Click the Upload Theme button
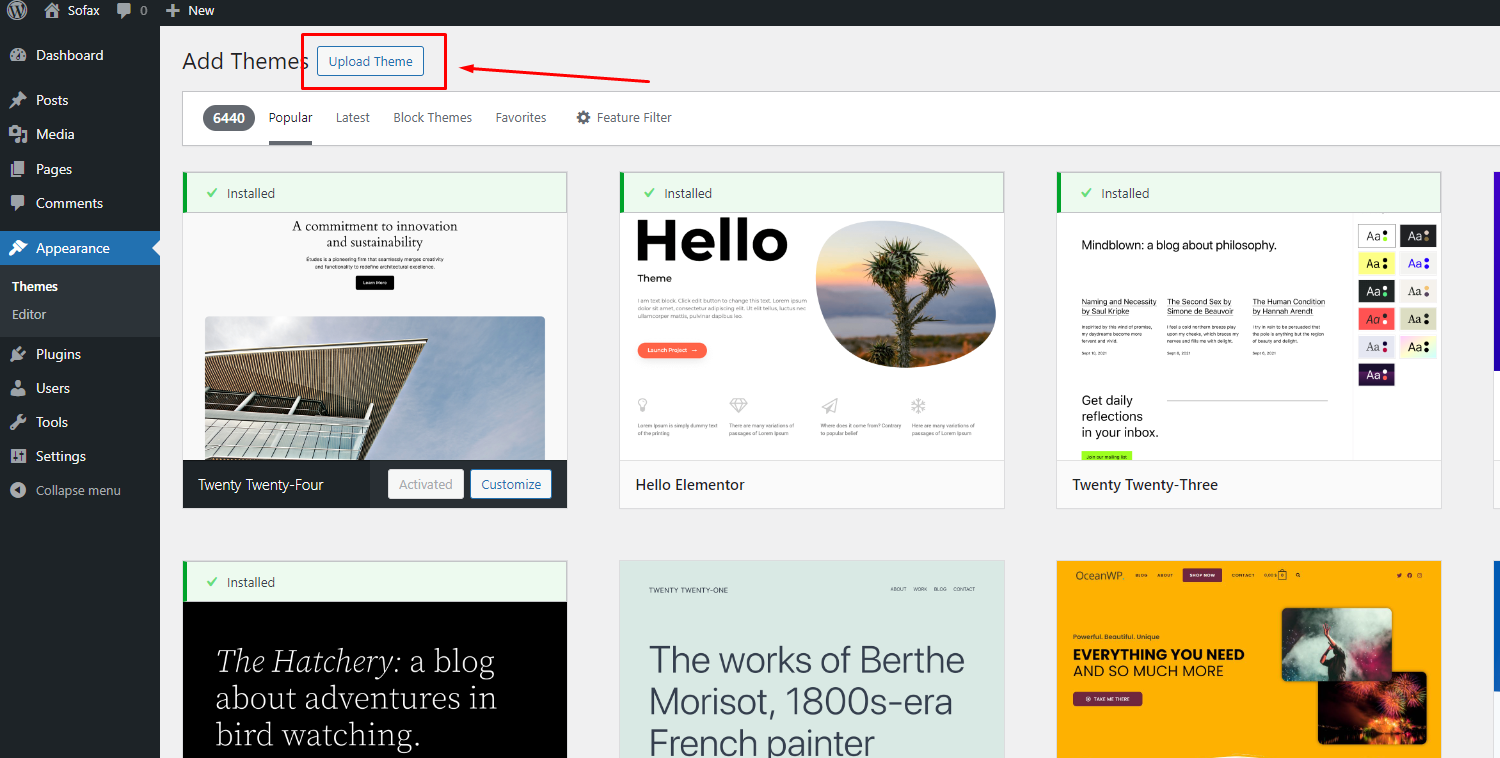 pos(371,61)
